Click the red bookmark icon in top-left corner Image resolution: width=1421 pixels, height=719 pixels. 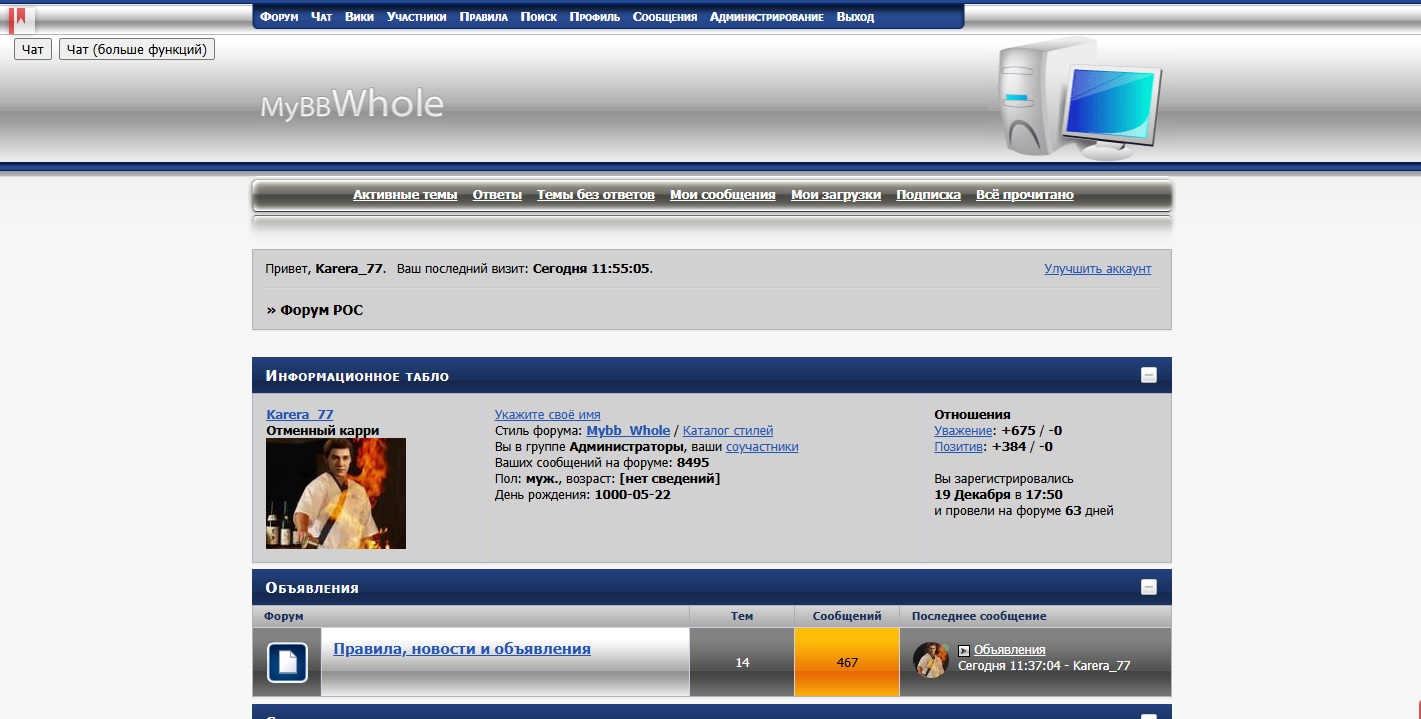17,18
